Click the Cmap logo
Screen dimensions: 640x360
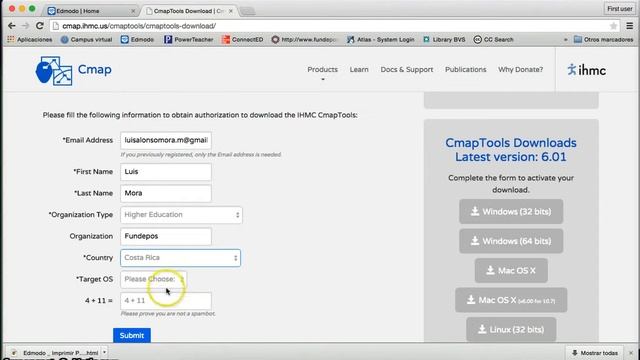pos(73,70)
